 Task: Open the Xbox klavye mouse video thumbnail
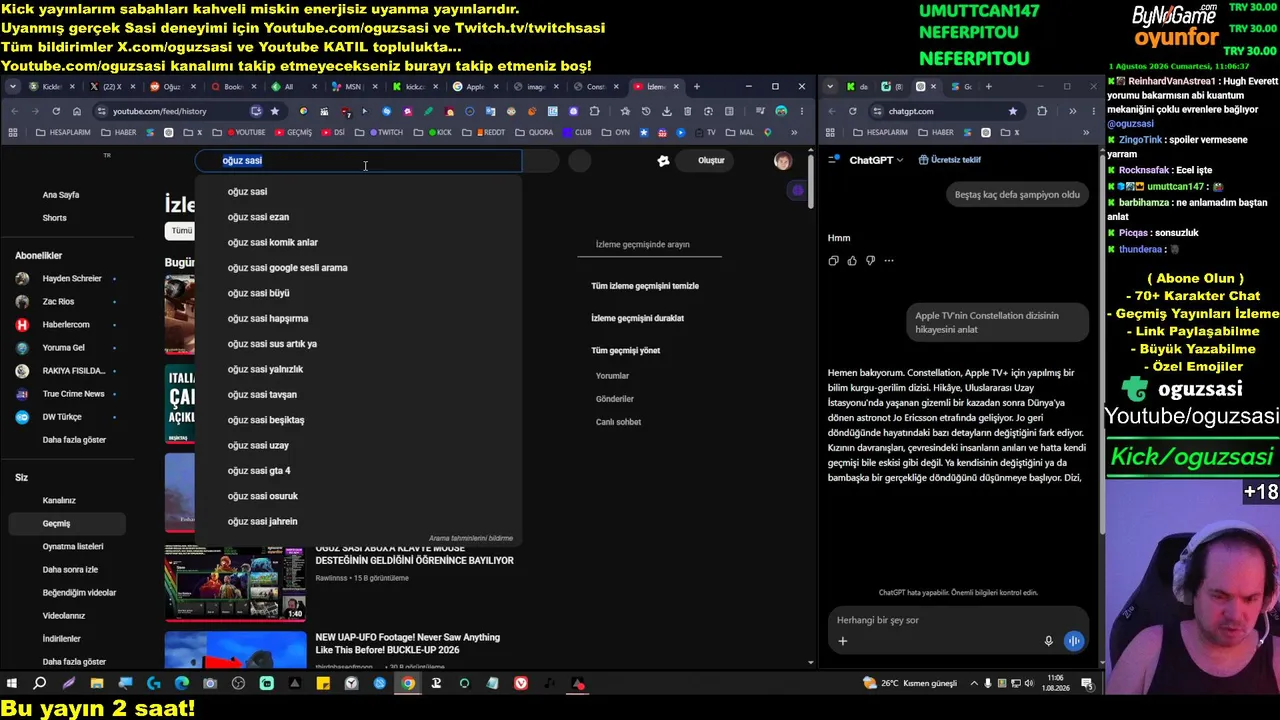click(x=235, y=584)
